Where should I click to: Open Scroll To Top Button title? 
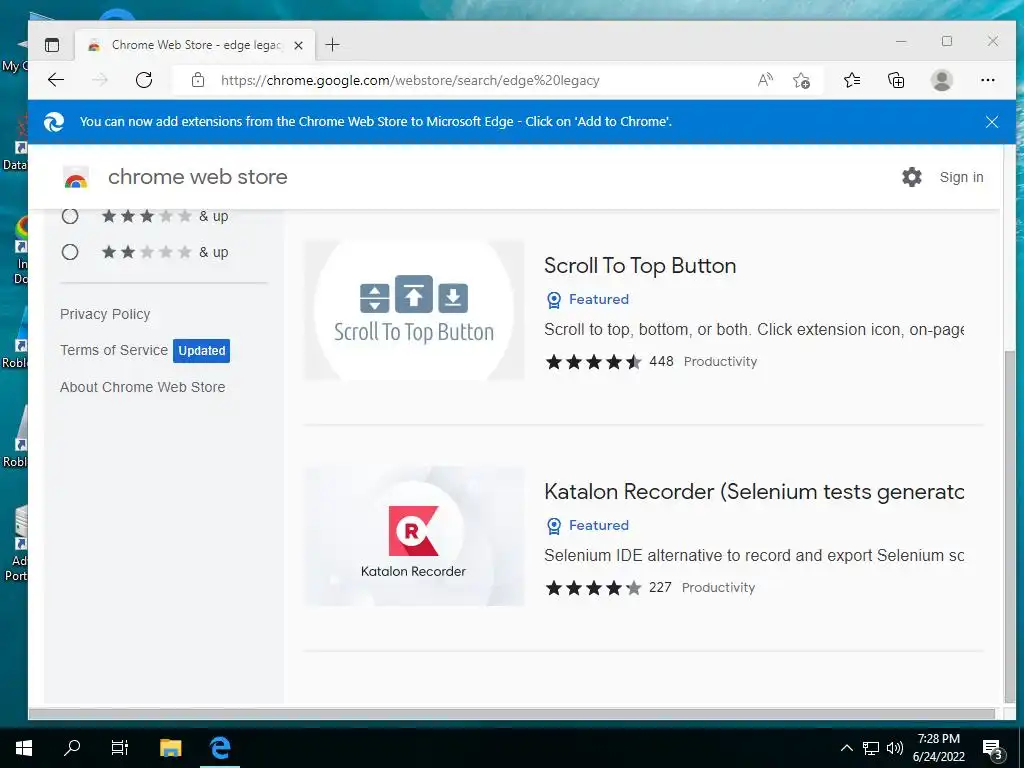pos(640,266)
